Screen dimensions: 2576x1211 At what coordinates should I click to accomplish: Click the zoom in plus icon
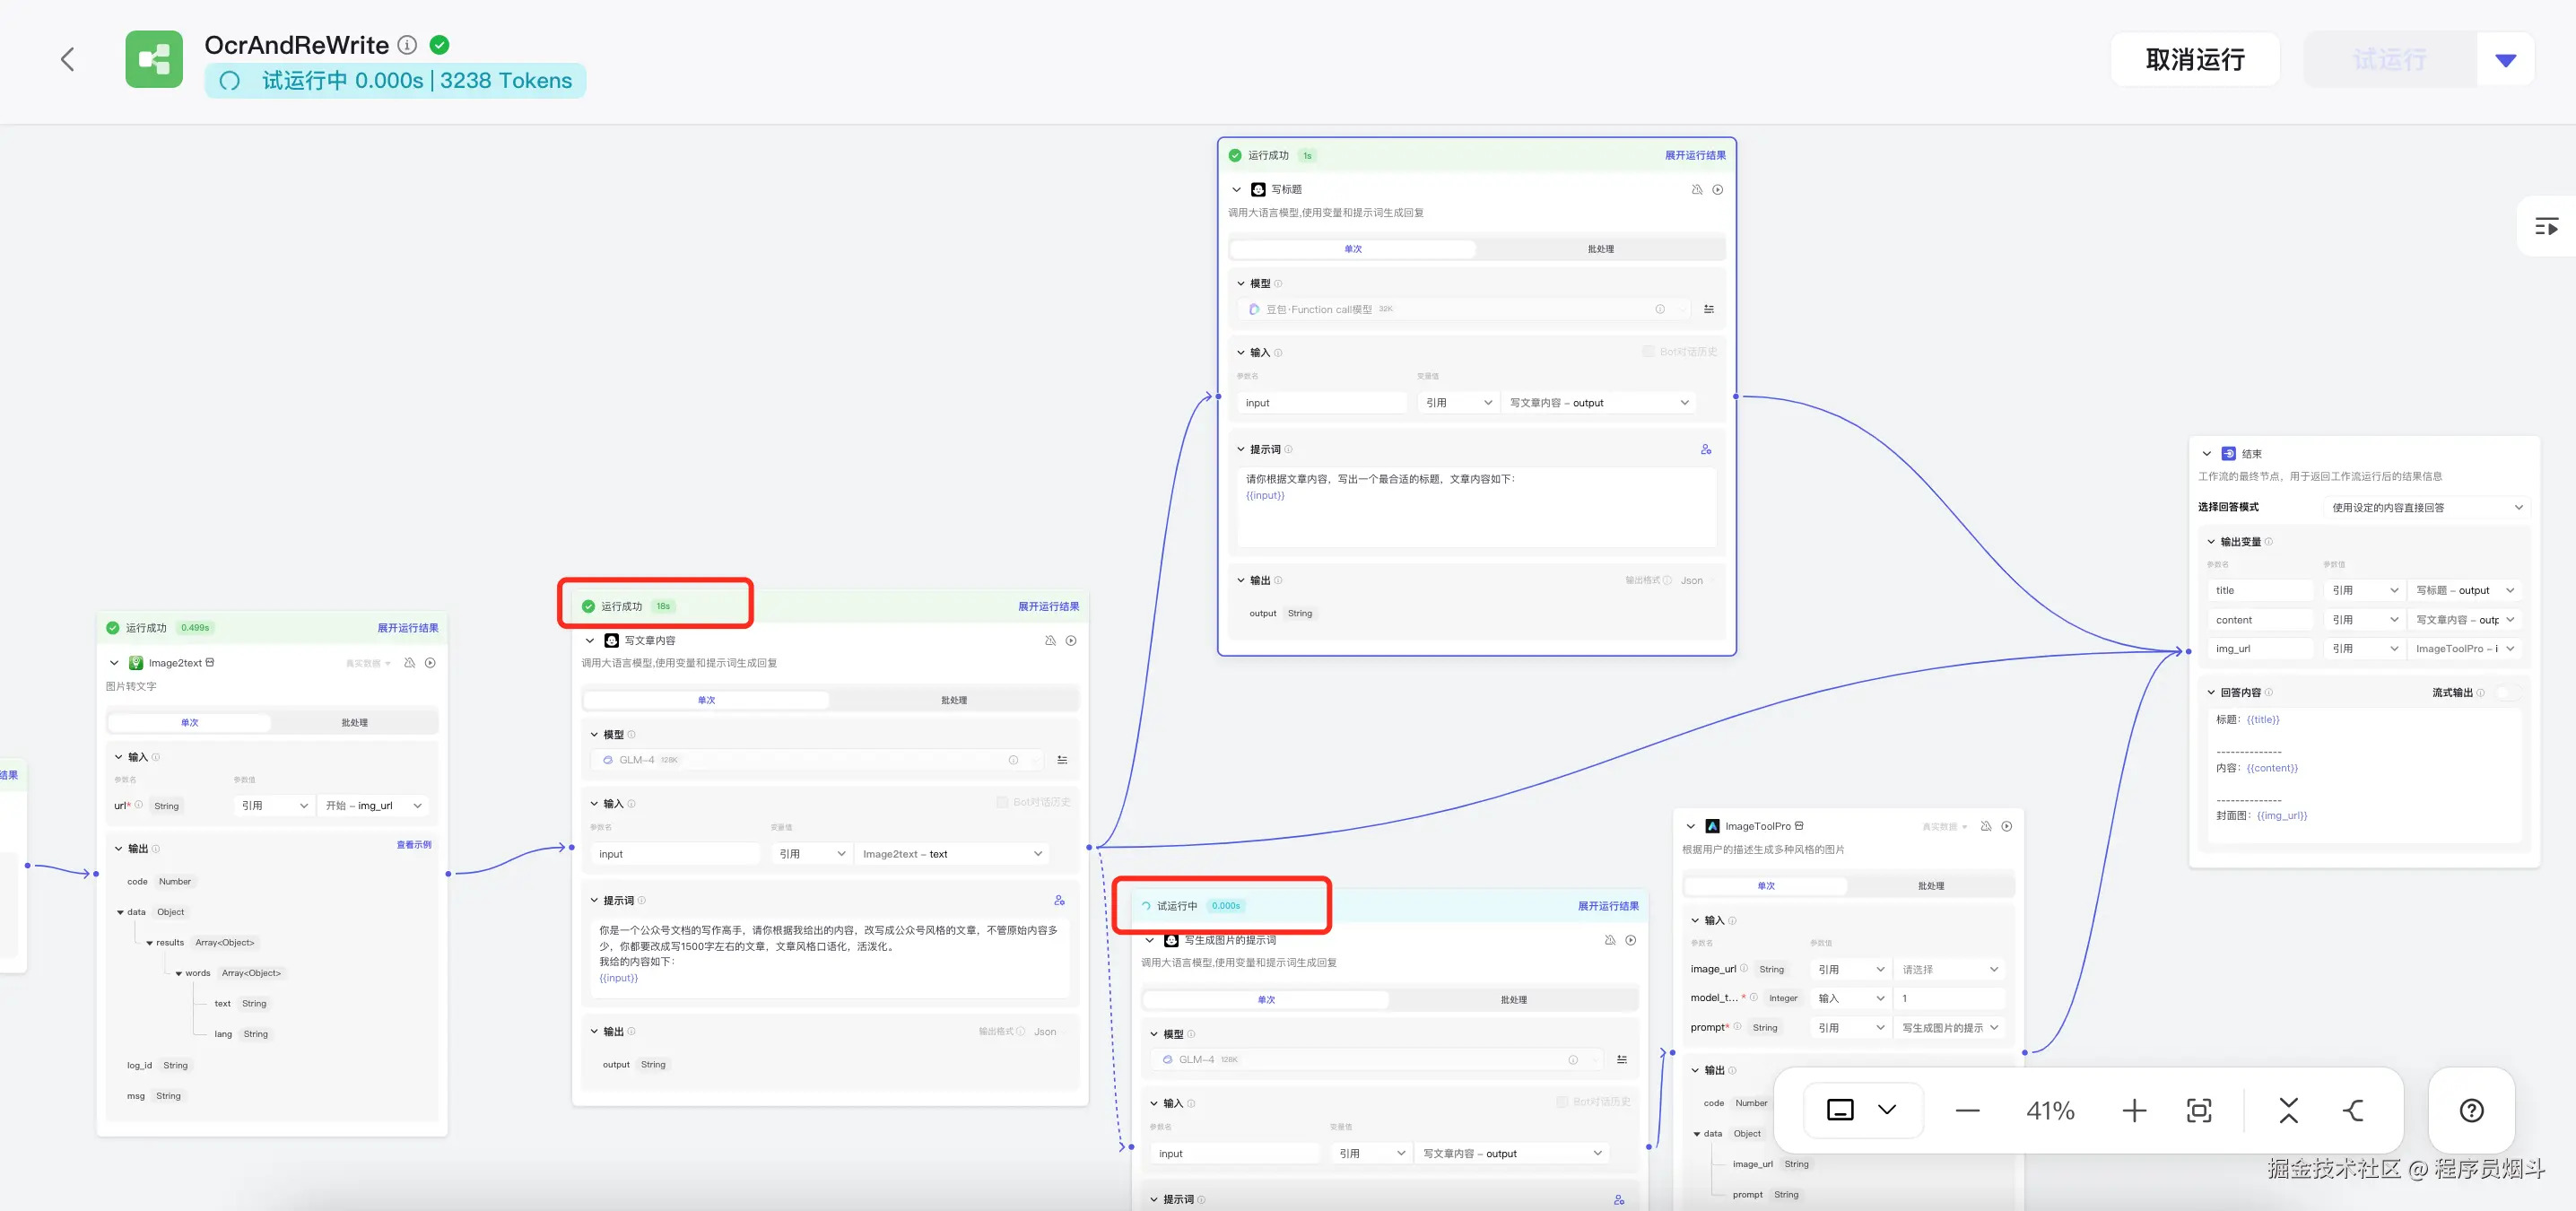pyautogui.click(x=2133, y=1110)
